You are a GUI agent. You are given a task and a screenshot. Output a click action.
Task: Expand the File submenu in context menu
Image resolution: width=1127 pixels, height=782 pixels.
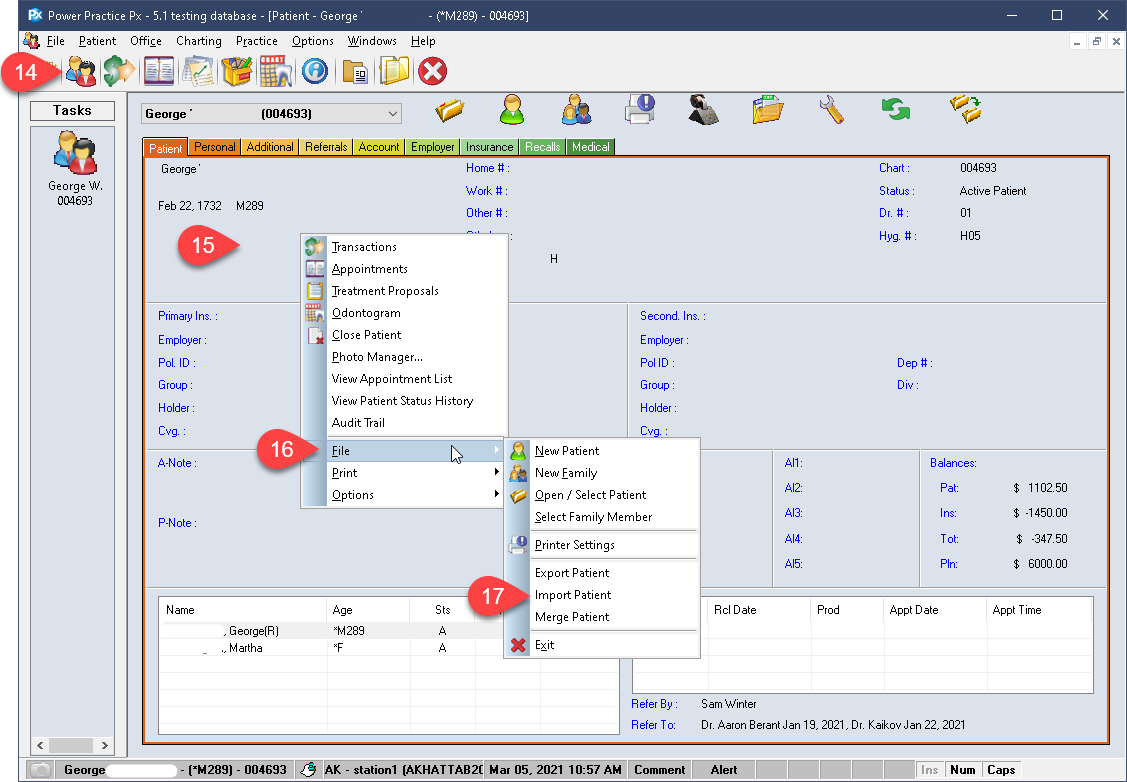click(x=415, y=451)
